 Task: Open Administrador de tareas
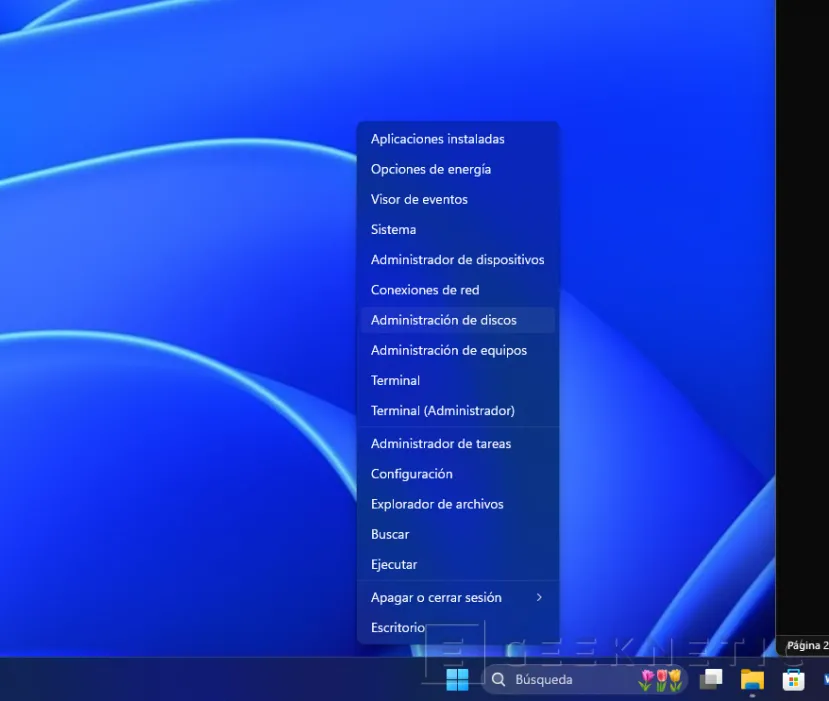[x=441, y=443]
